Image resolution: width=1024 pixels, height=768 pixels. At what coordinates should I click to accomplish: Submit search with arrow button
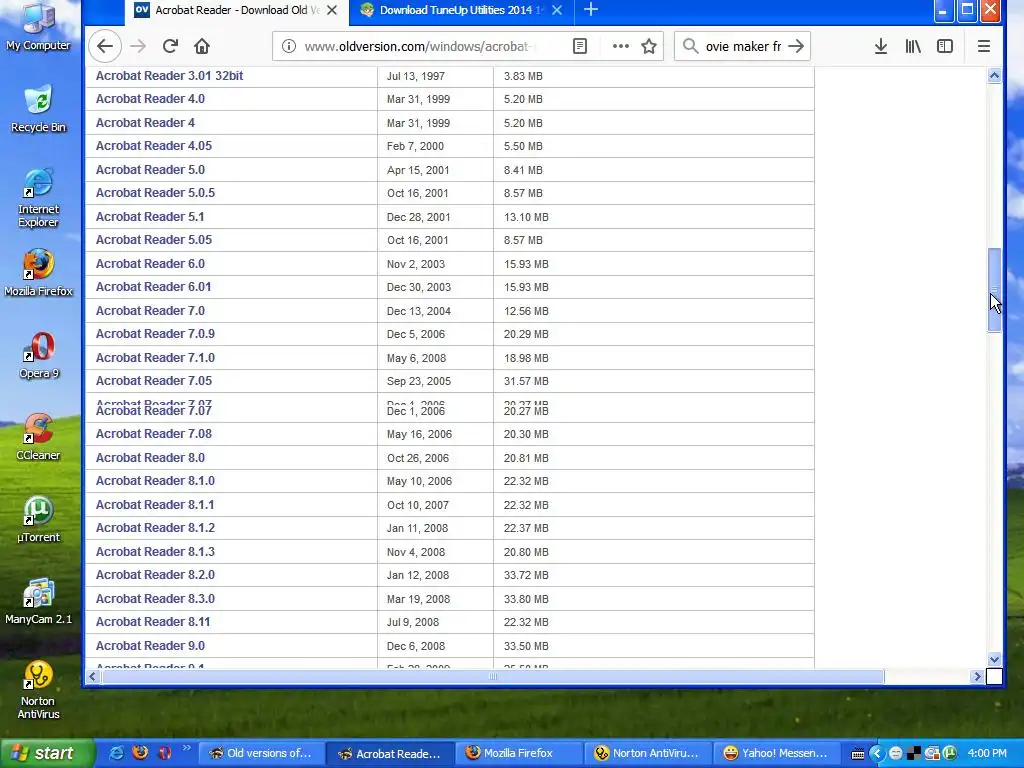[x=795, y=46]
